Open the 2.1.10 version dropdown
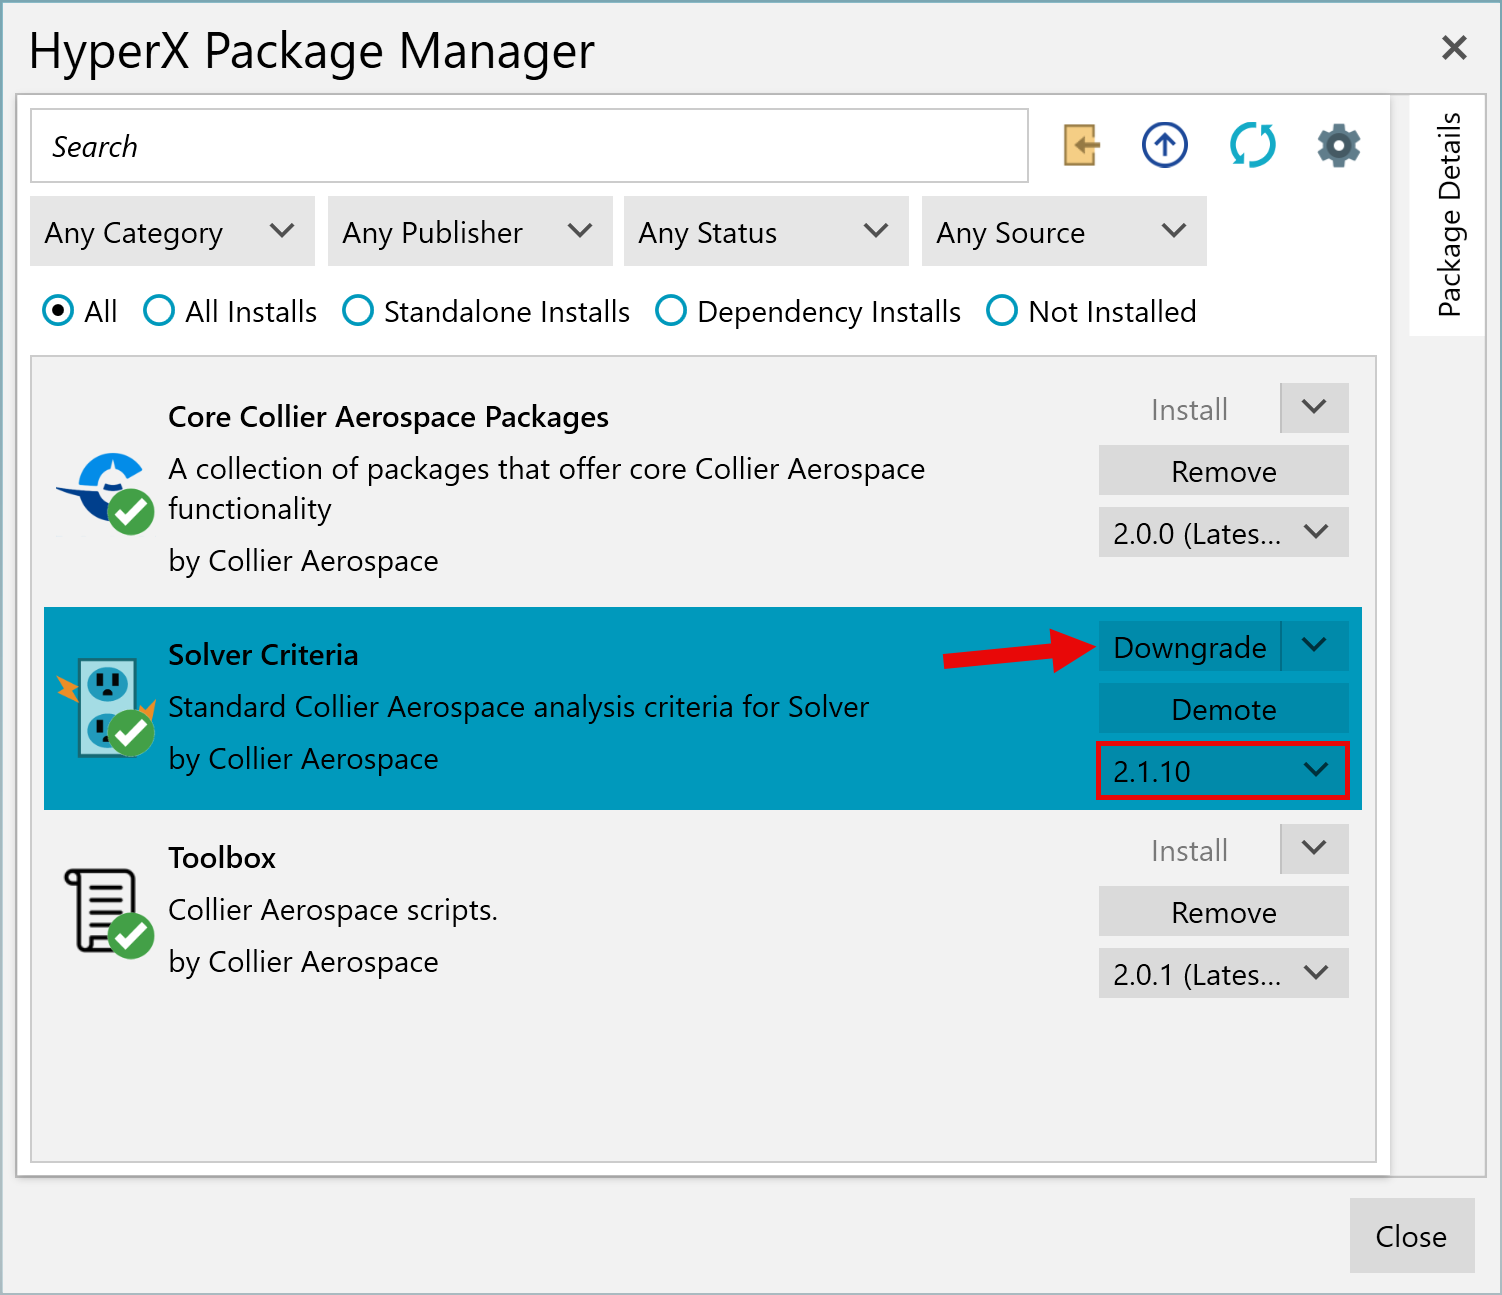Image resolution: width=1502 pixels, height=1295 pixels. pos(1224,771)
